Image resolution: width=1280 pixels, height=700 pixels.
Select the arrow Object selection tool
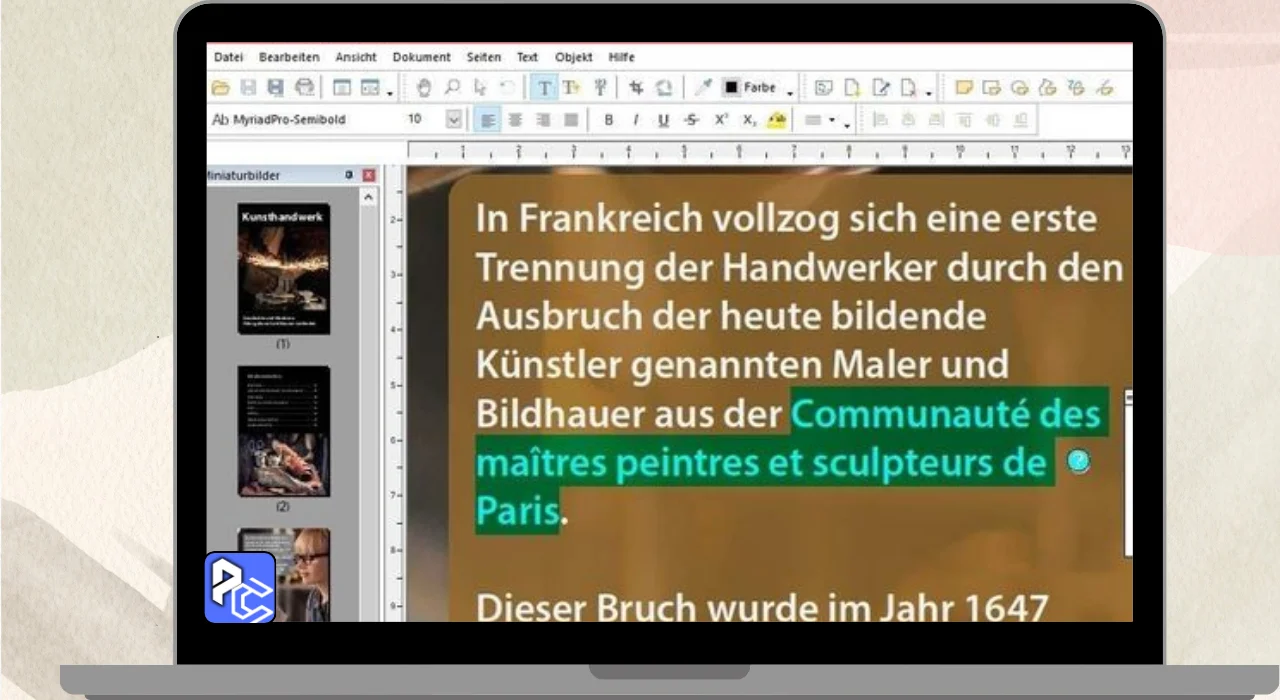(x=480, y=88)
